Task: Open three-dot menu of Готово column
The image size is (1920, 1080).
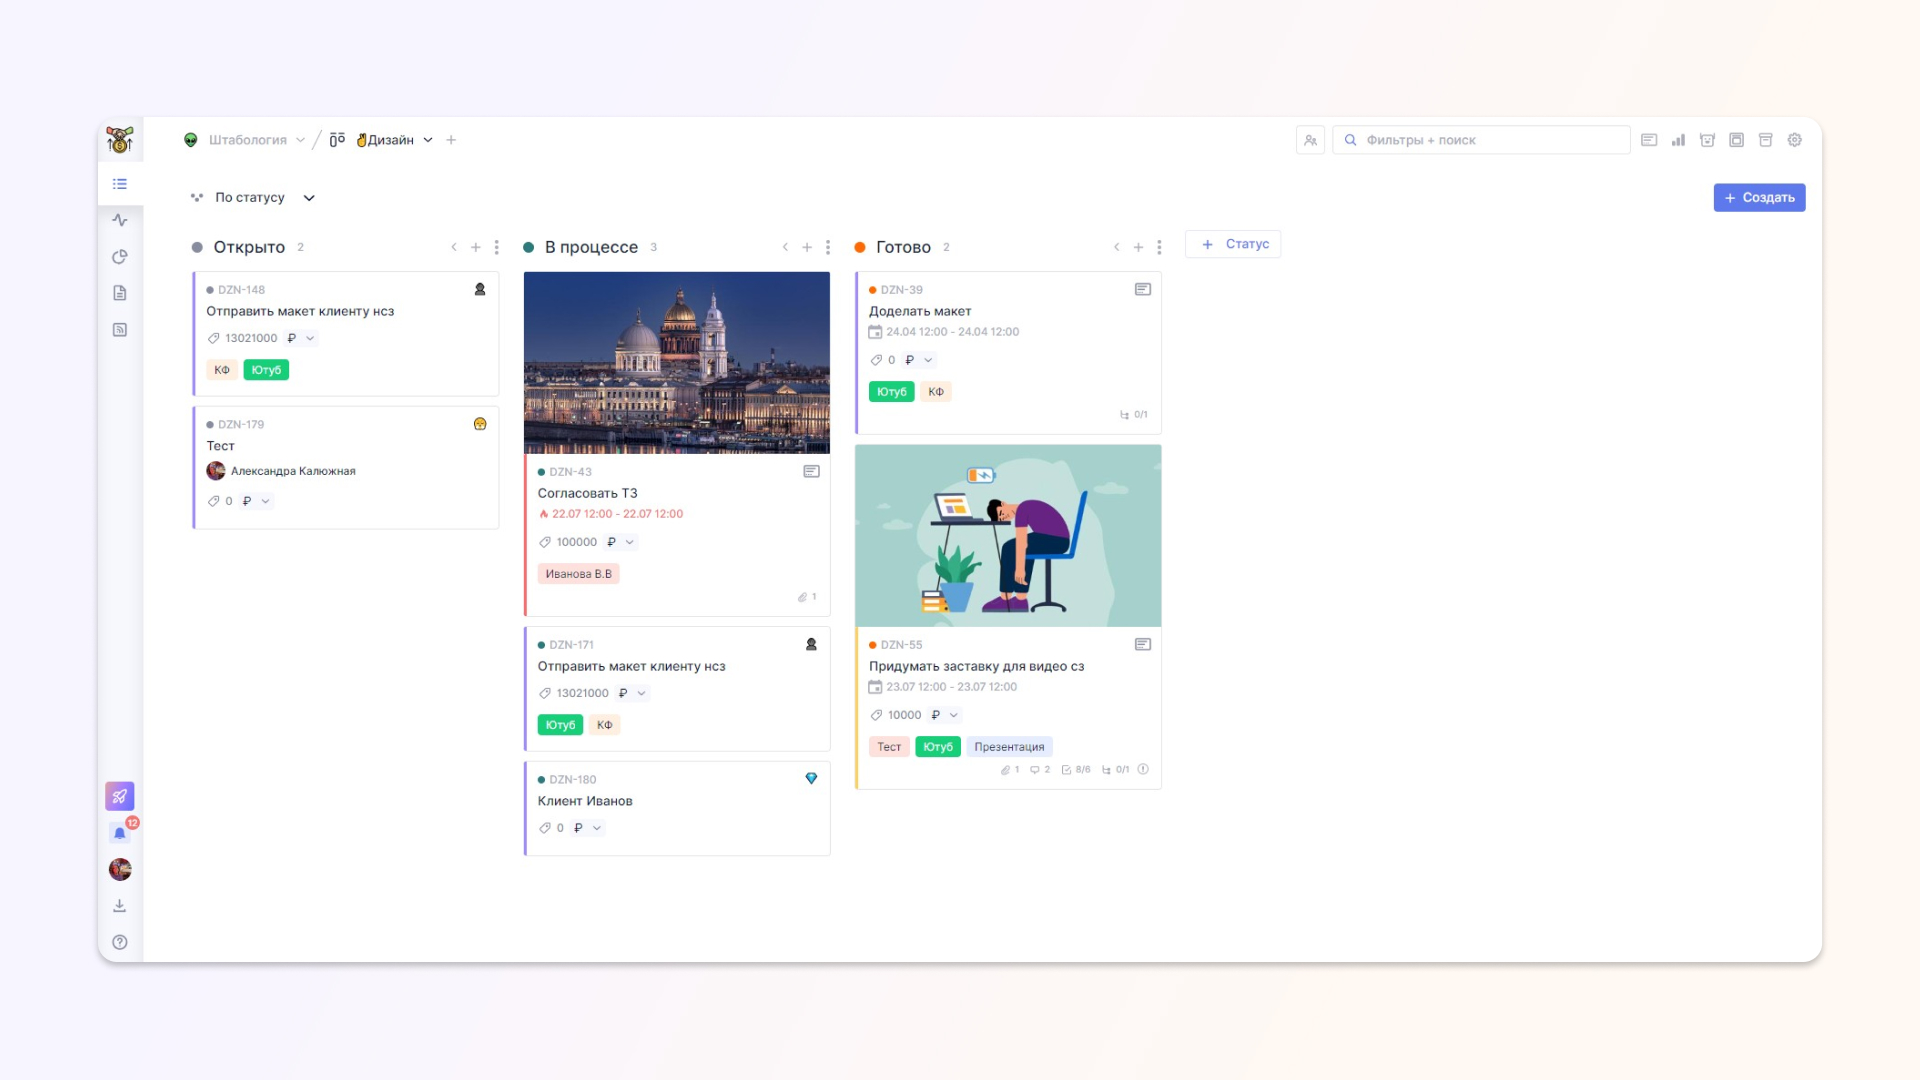Action: pyautogui.click(x=1159, y=247)
